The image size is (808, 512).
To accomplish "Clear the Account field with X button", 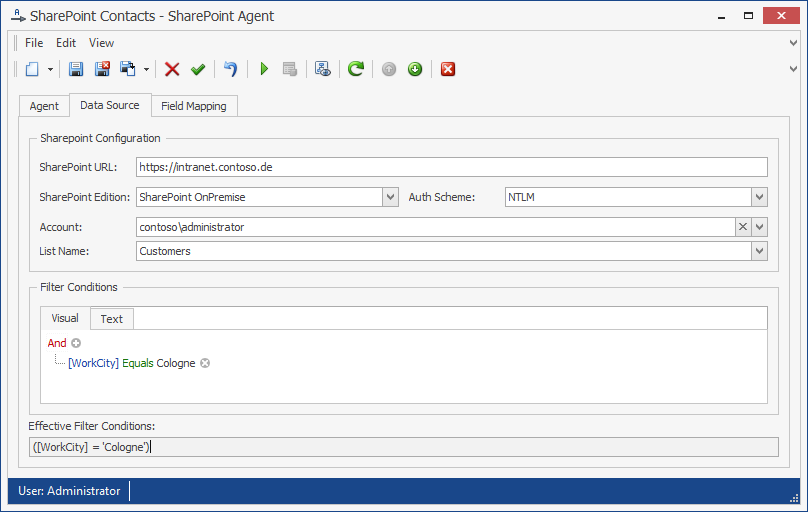I will pos(743,227).
